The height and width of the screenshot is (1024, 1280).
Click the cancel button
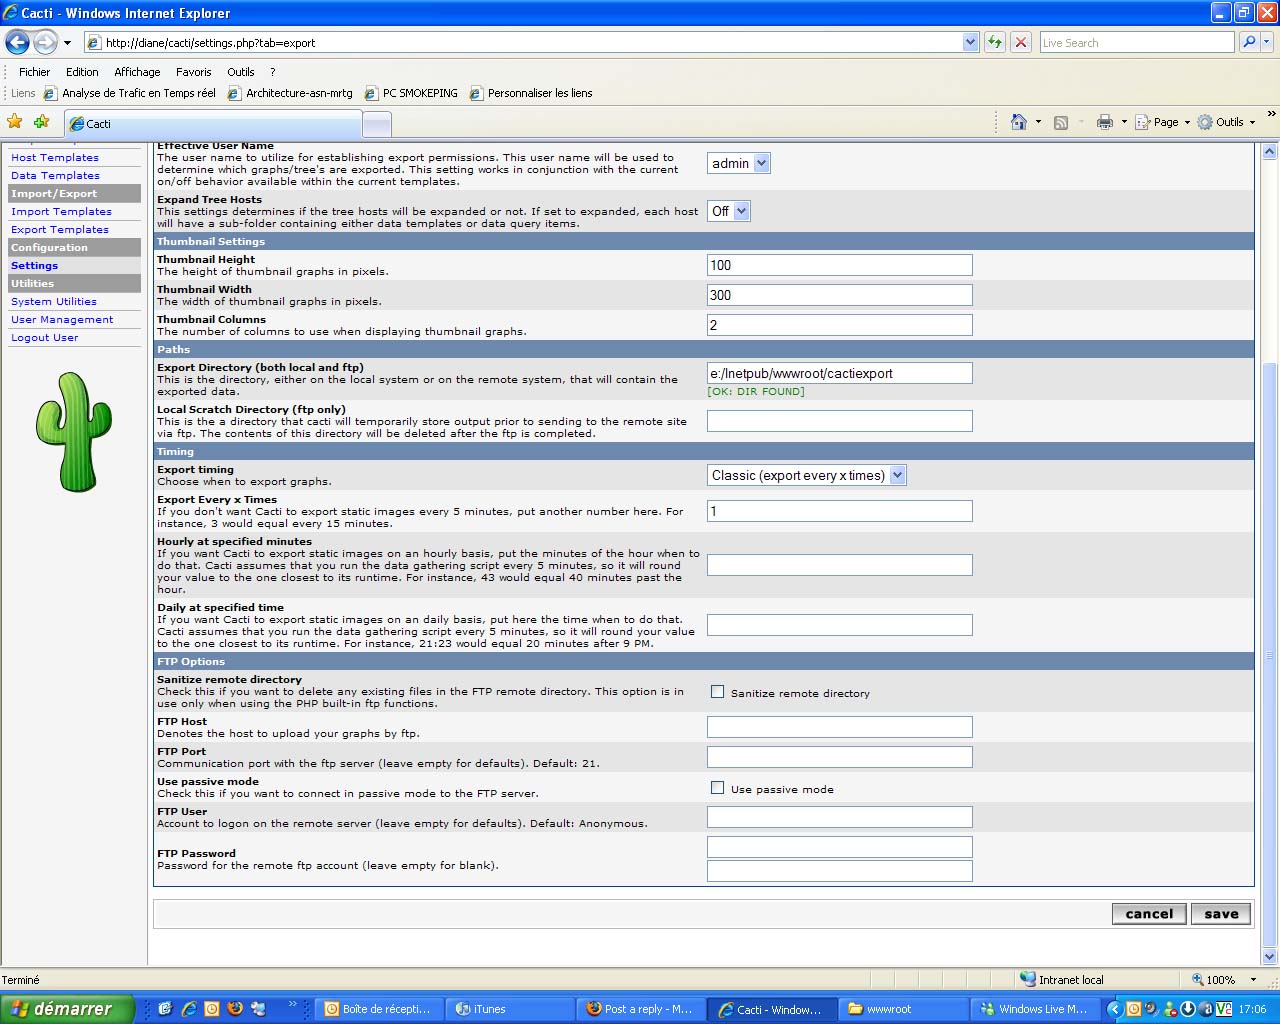[1149, 913]
